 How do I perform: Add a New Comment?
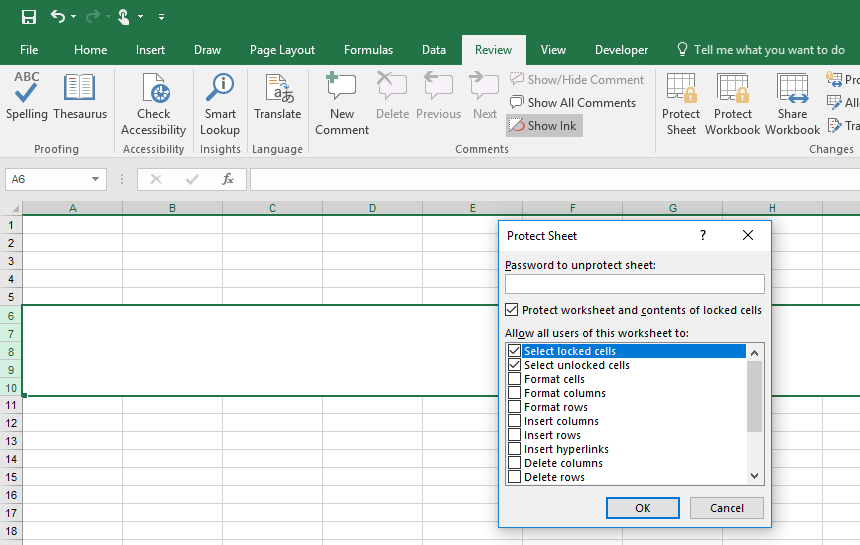click(342, 88)
